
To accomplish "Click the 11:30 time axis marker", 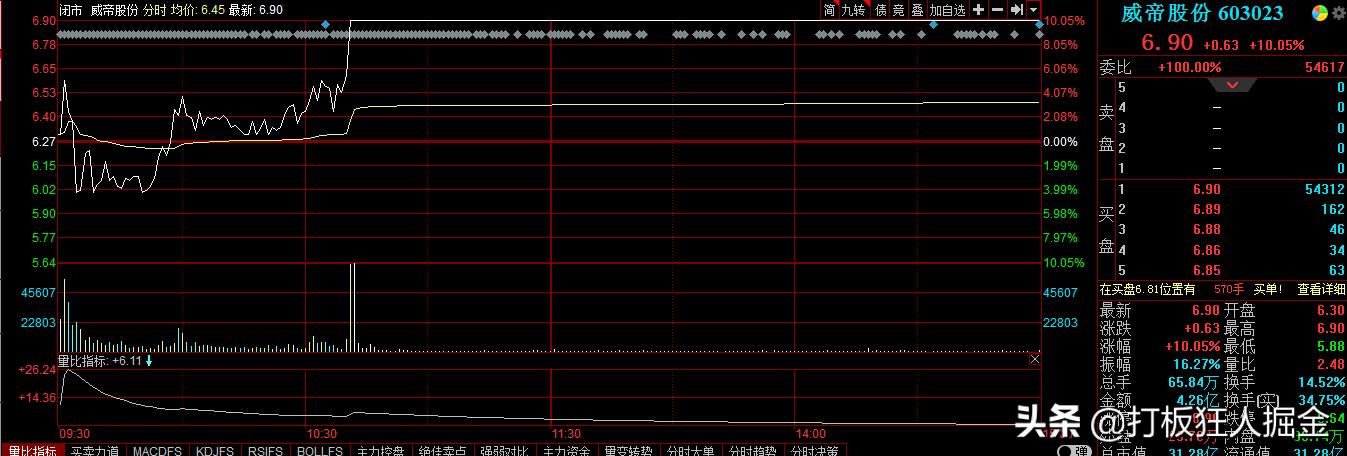I will tap(566, 434).
